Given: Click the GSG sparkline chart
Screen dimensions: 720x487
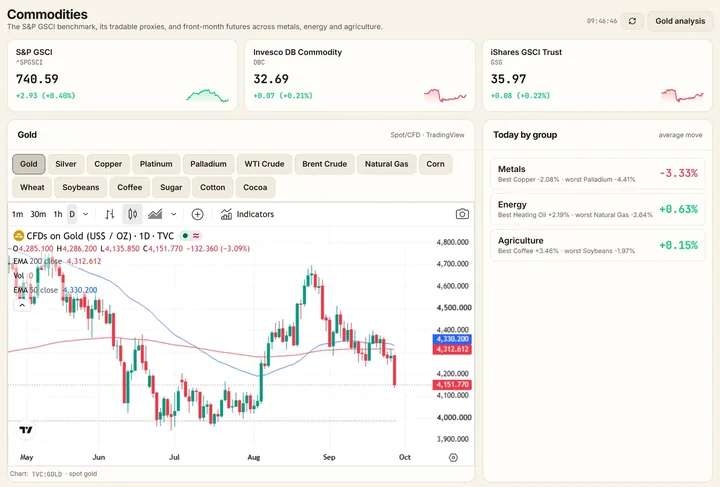Looking at the screenshot, I should tap(682, 95).
